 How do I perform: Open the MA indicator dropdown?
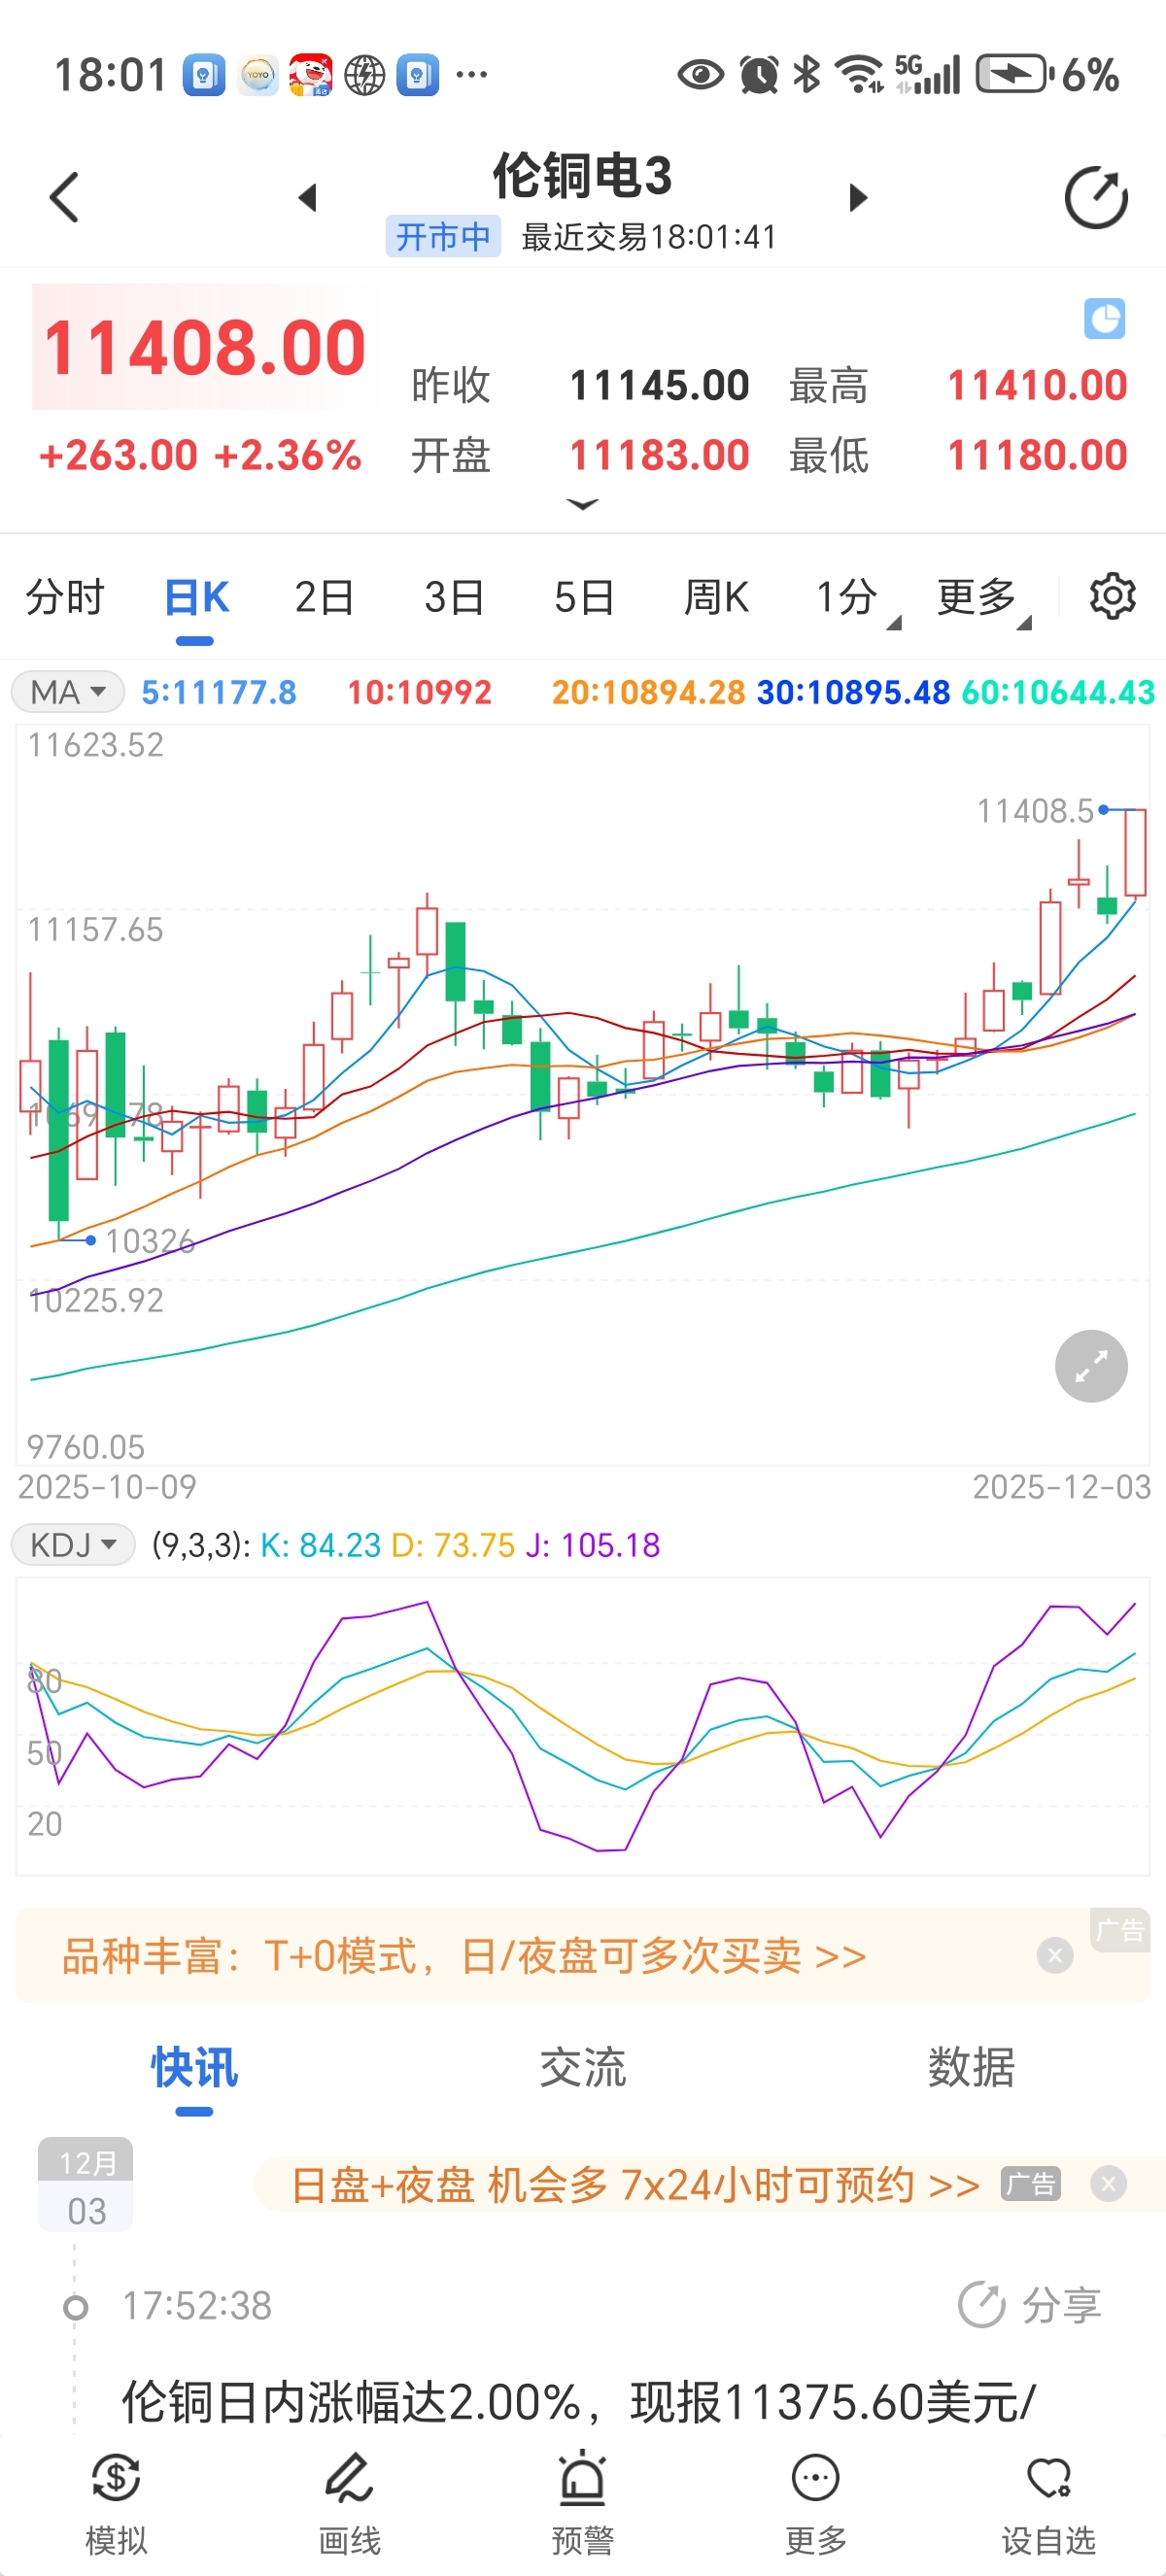point(68,692)
